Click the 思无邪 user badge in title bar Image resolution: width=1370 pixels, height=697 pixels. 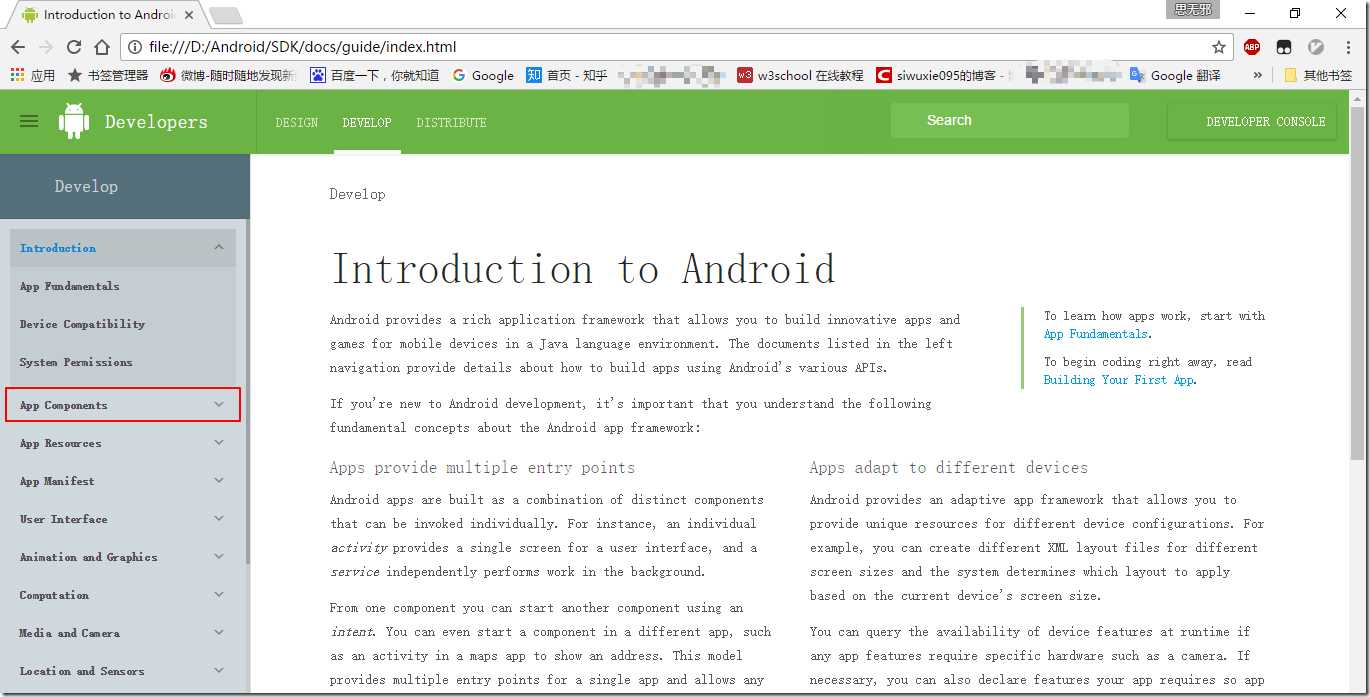[1193, 9]
